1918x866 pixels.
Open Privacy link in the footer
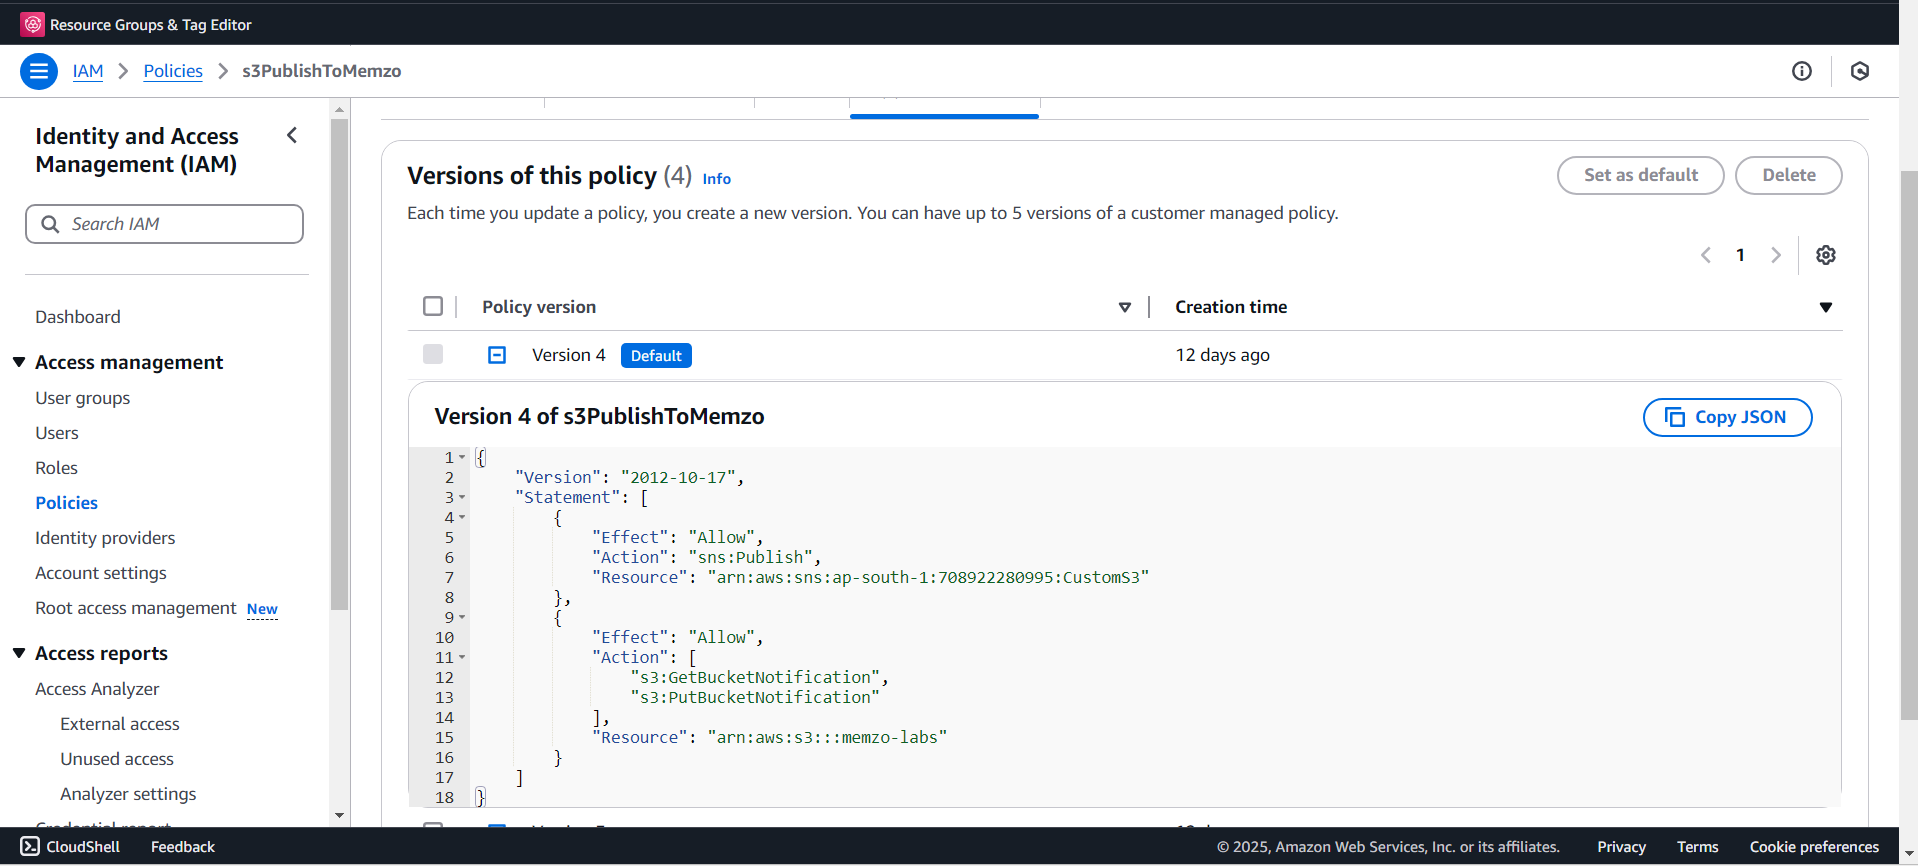(1621, 847)
